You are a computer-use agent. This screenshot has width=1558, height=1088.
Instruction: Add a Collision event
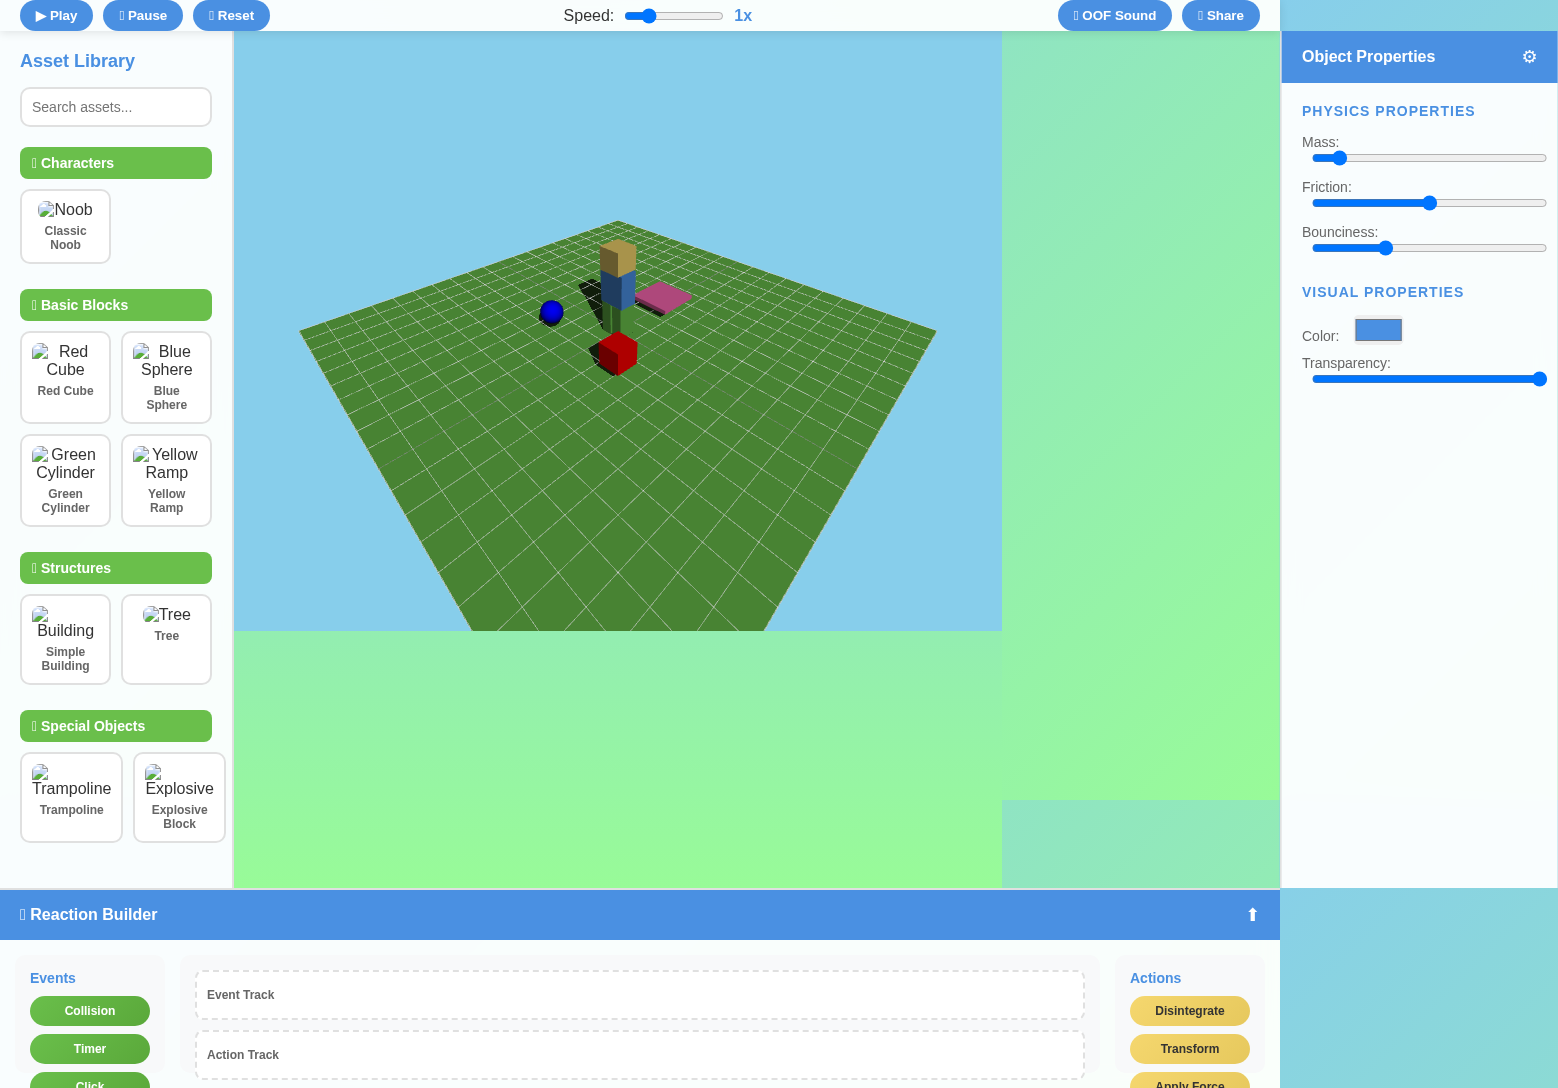click(x=89, y=1011)
